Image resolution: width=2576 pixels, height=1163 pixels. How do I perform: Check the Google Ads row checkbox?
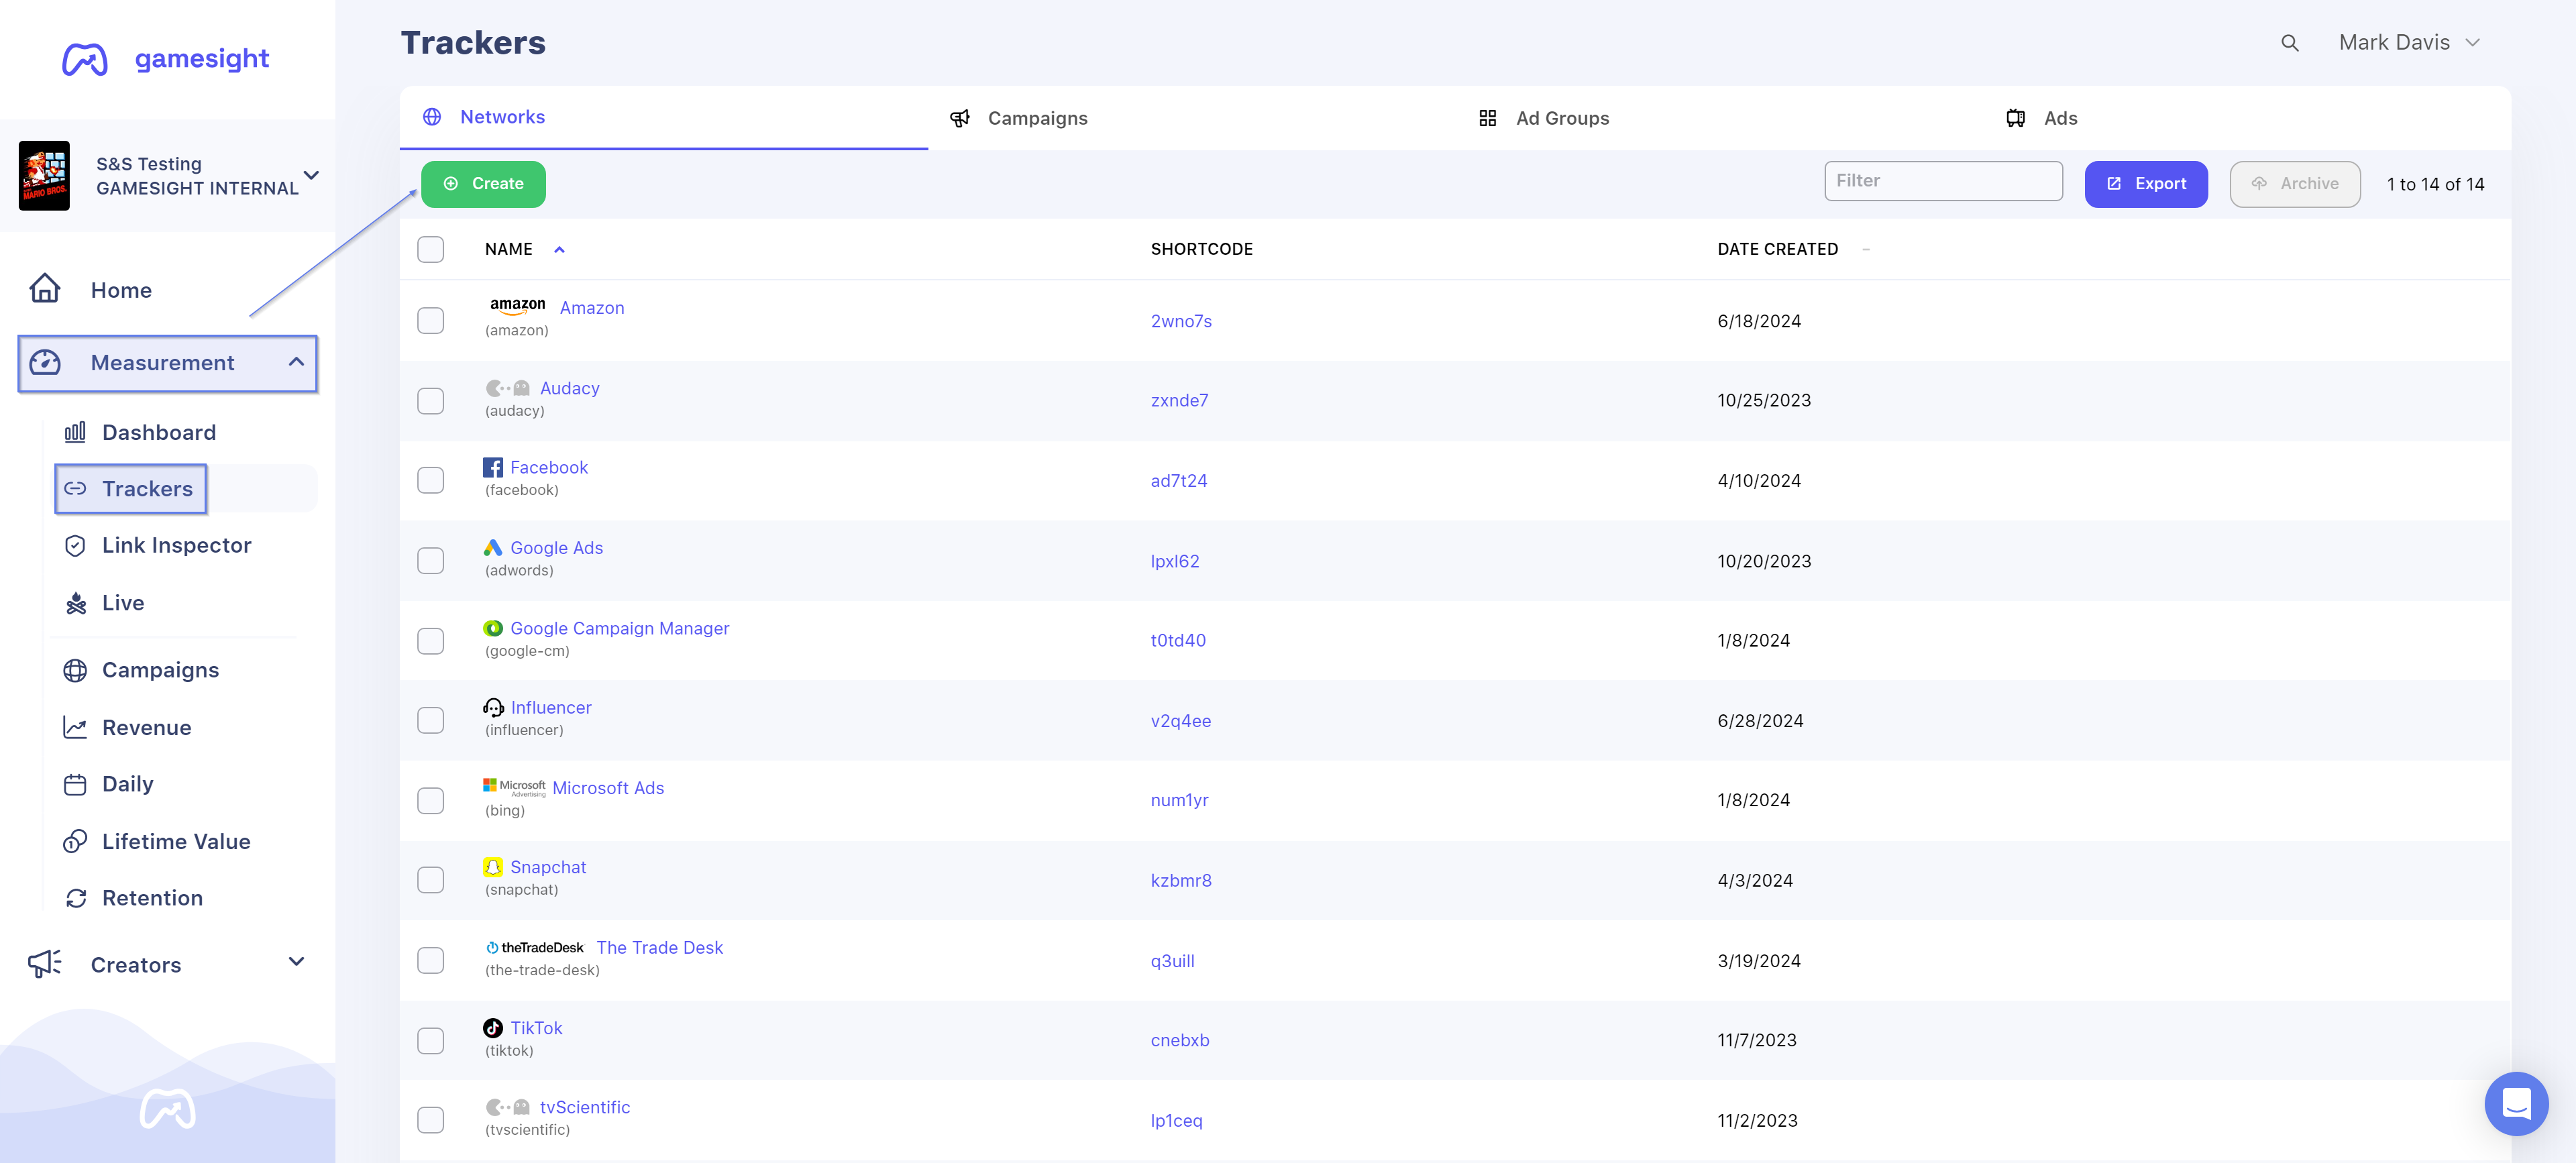(430, 560)
